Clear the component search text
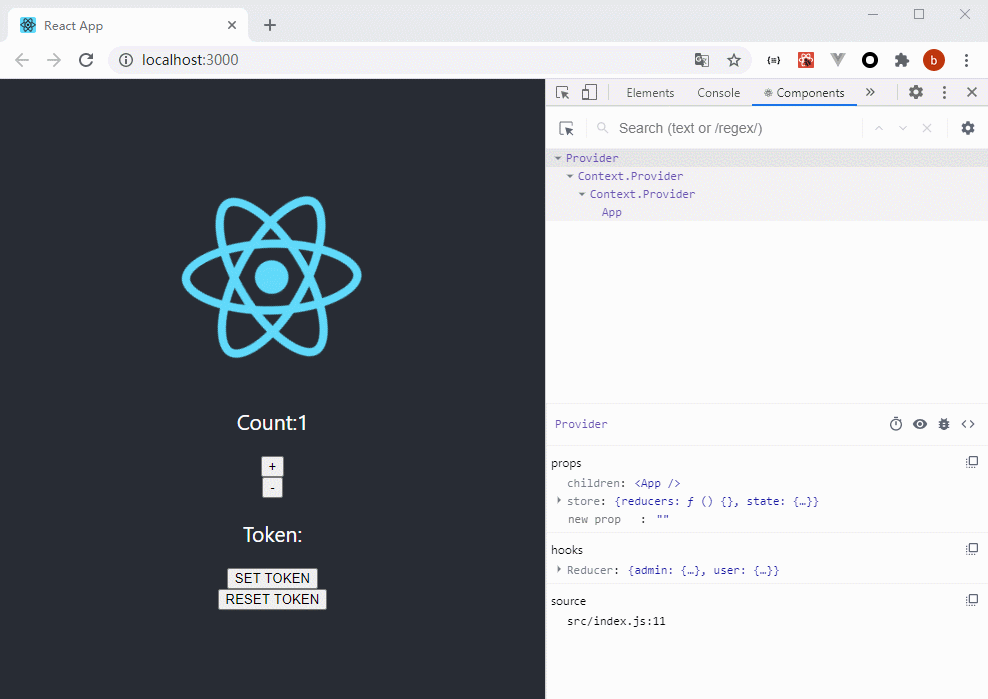 click(927, 129)
